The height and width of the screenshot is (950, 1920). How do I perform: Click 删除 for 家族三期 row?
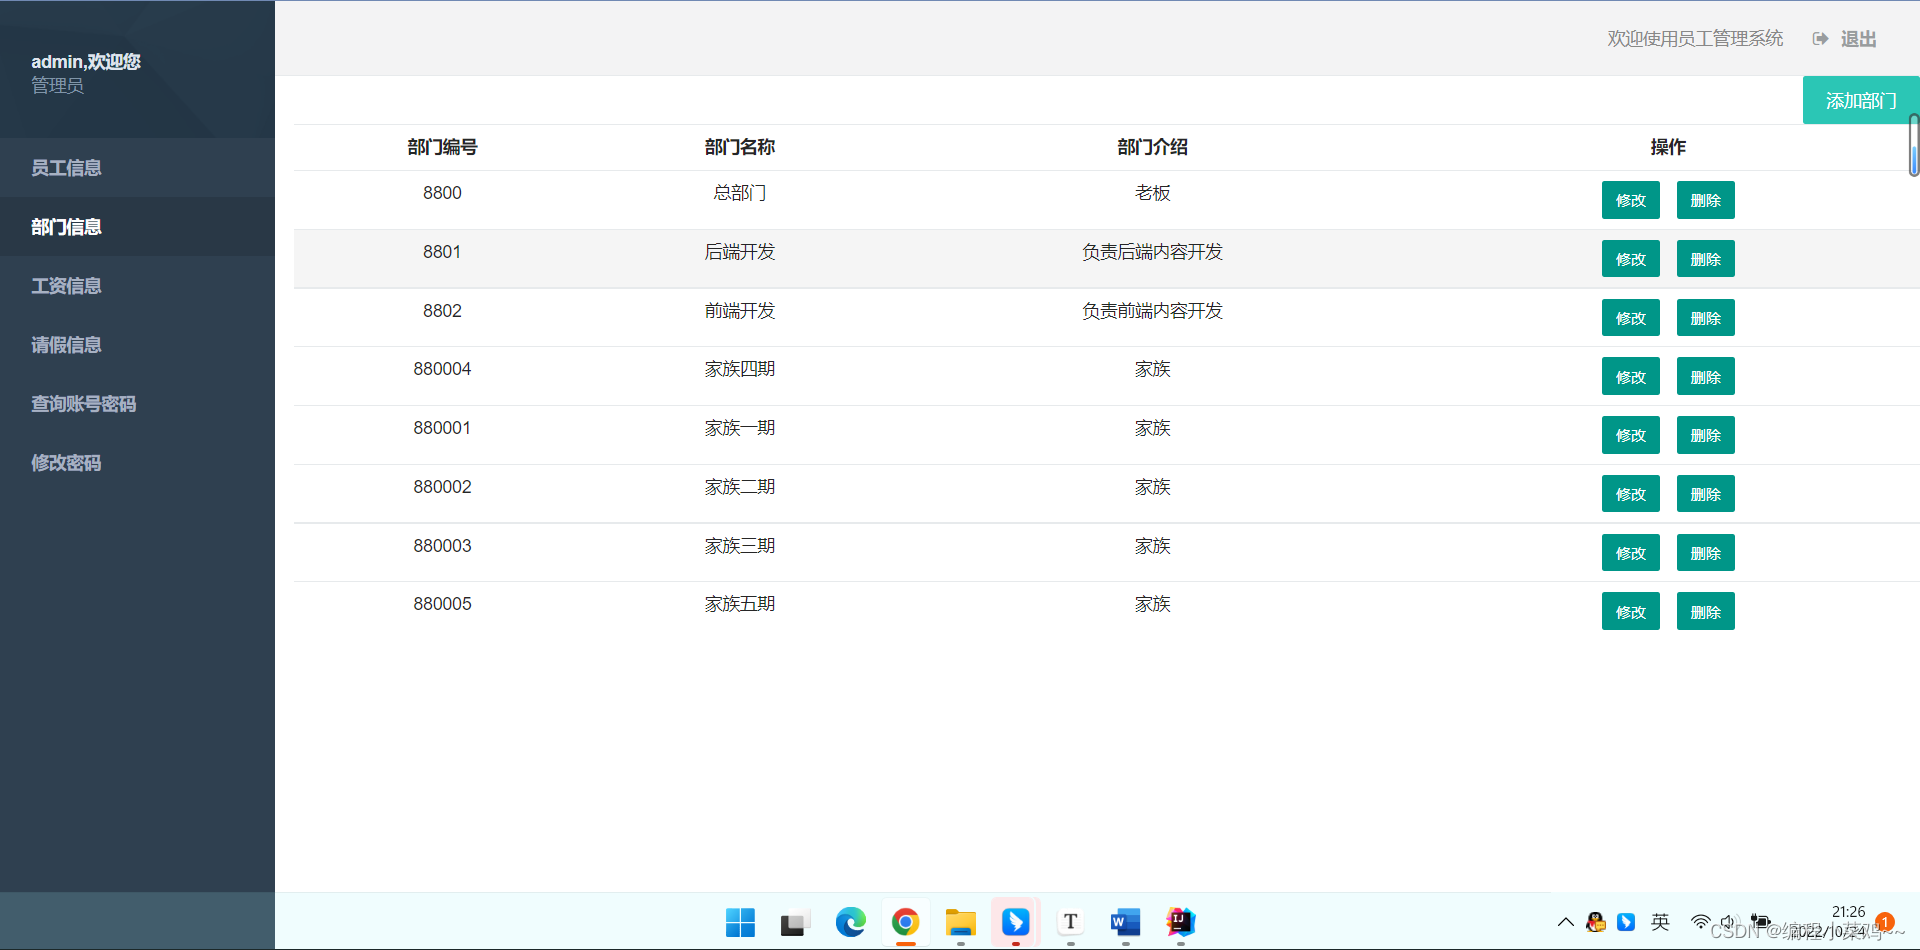pyautogui.click(x=1706, y=553)
